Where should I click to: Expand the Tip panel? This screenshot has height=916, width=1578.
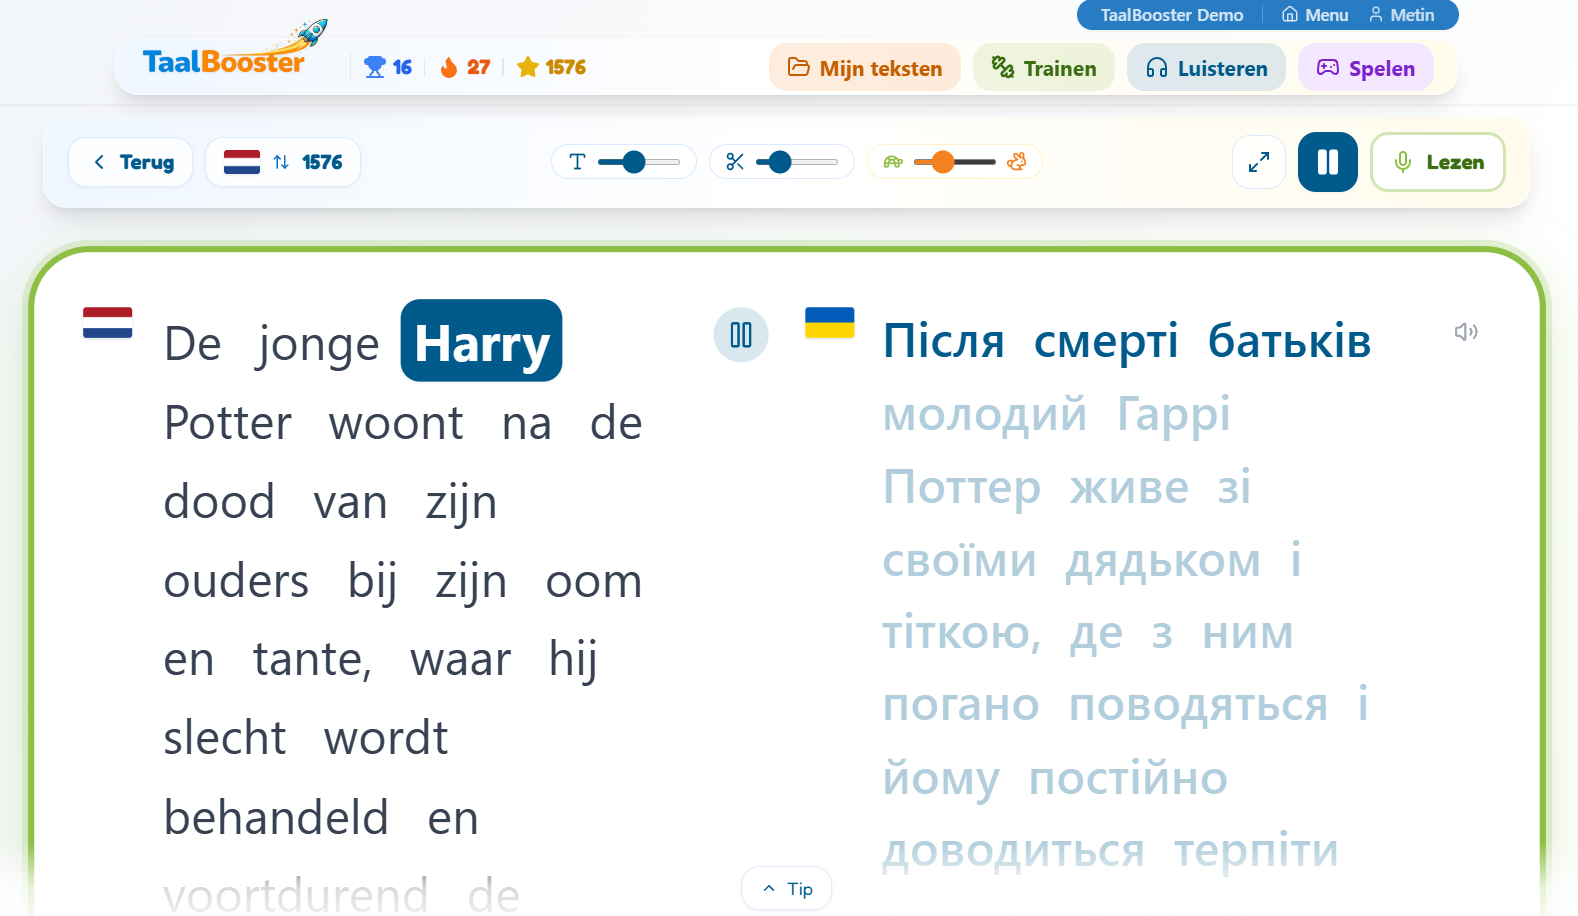pos(786,889)
